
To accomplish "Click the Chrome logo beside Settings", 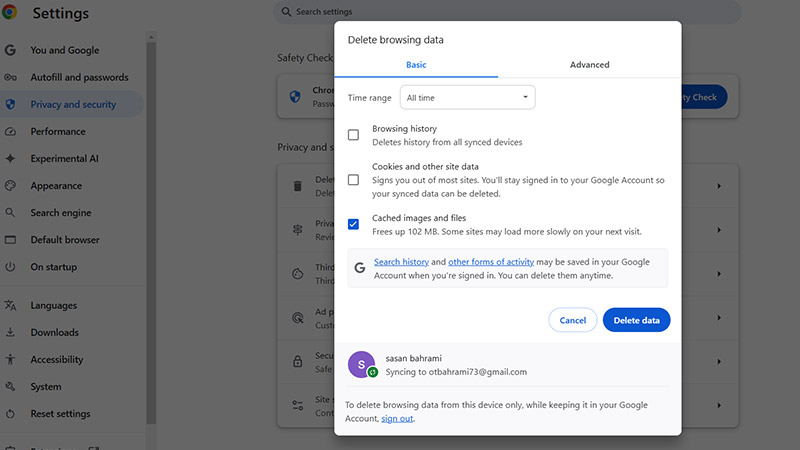I will 10,13.
